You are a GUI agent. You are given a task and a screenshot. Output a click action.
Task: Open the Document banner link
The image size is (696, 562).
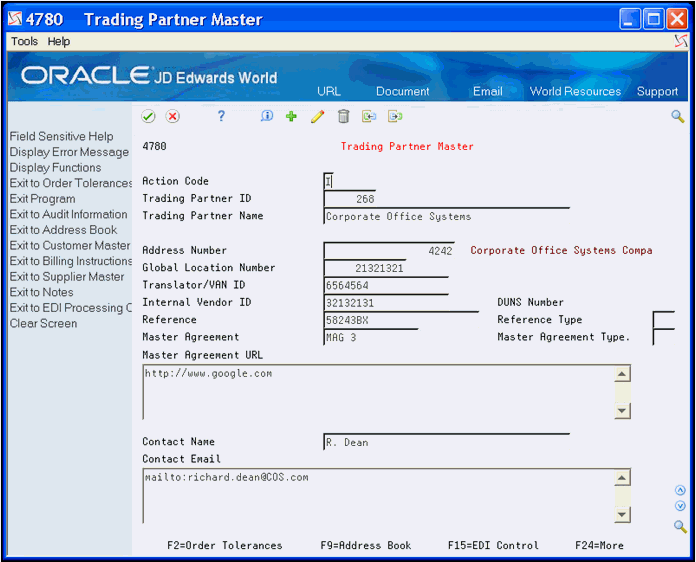click(x=403, y=91)
